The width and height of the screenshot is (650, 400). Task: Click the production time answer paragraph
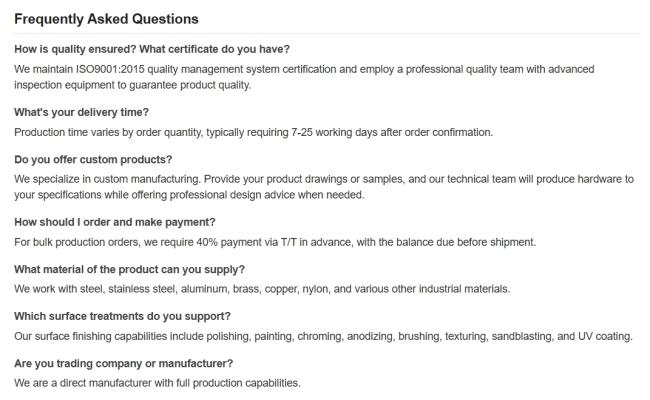pos(253,132)
